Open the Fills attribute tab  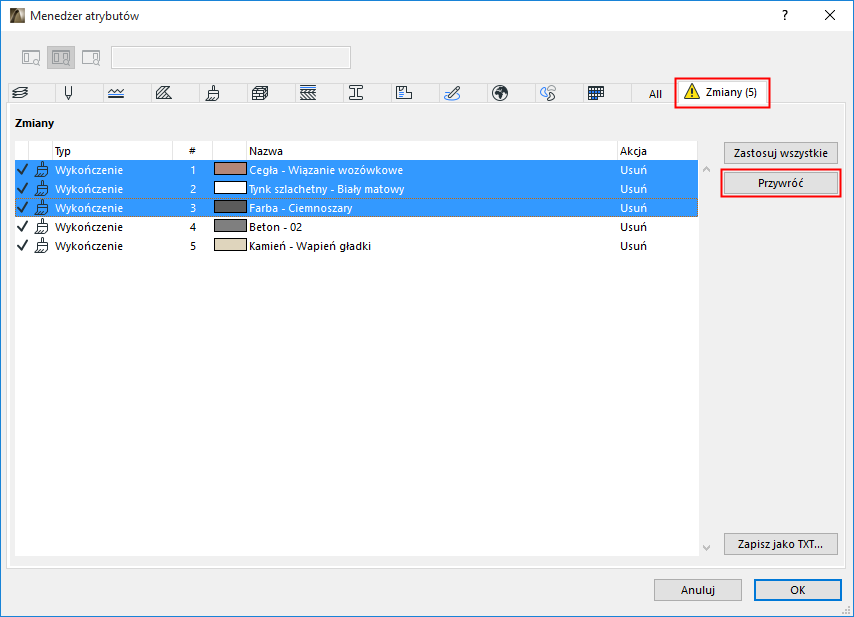(164, 93)
